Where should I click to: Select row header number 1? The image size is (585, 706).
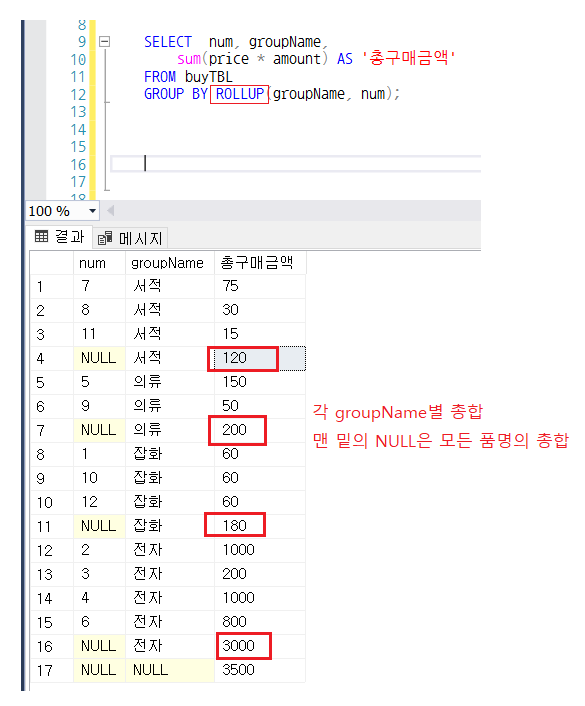(x=52, y=286)
